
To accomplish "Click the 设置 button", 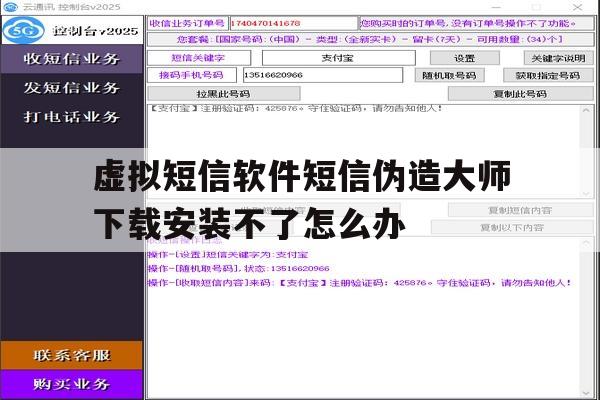I will (x=465, y=58).
